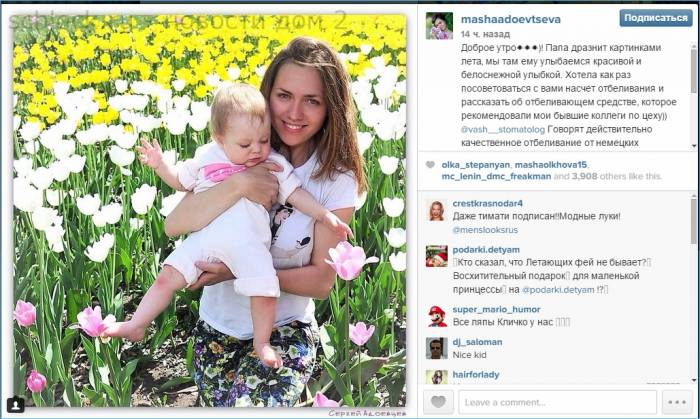Click the heart like button beside comment box
Screen dimensions: 700x419
438,402
